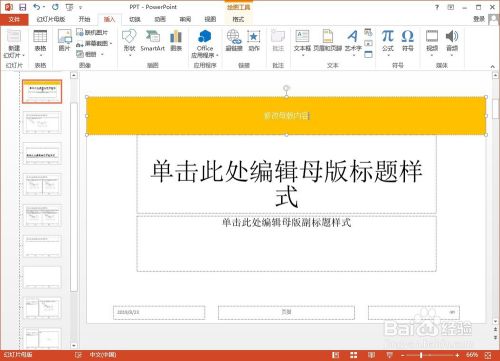The width and height of the screenshot is (500, 361).
Task: Click the thumbnail panel scroll down arrow
Action: click(x=74, y=346)
